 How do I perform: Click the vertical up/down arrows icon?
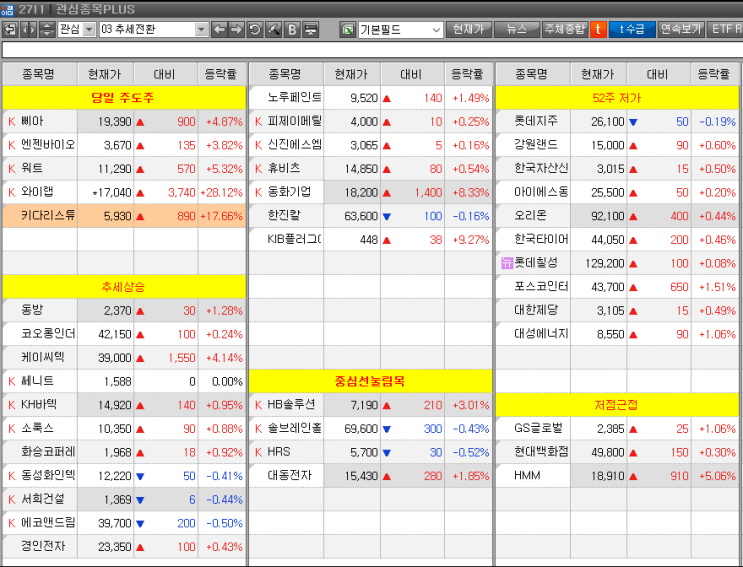click(x=46, y=29)
